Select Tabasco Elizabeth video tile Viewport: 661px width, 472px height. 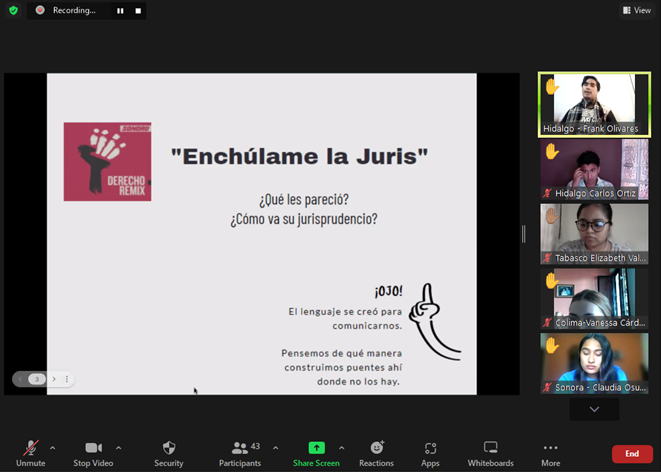[594, 234]
